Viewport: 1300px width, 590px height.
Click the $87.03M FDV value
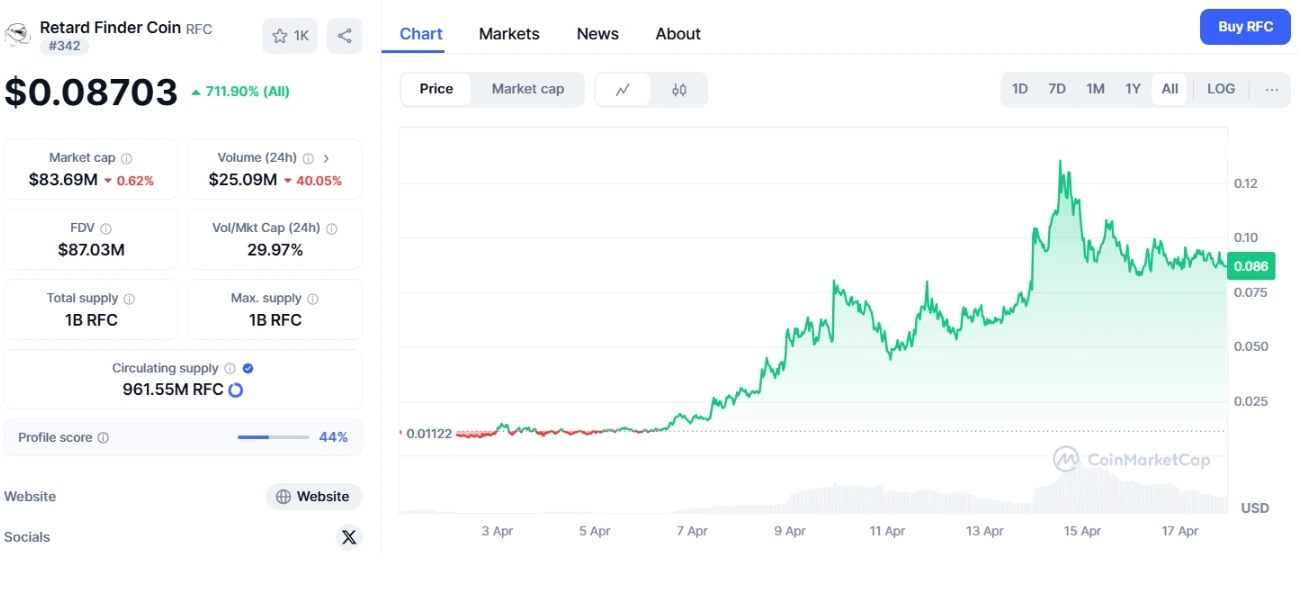(x=91, y=250)
